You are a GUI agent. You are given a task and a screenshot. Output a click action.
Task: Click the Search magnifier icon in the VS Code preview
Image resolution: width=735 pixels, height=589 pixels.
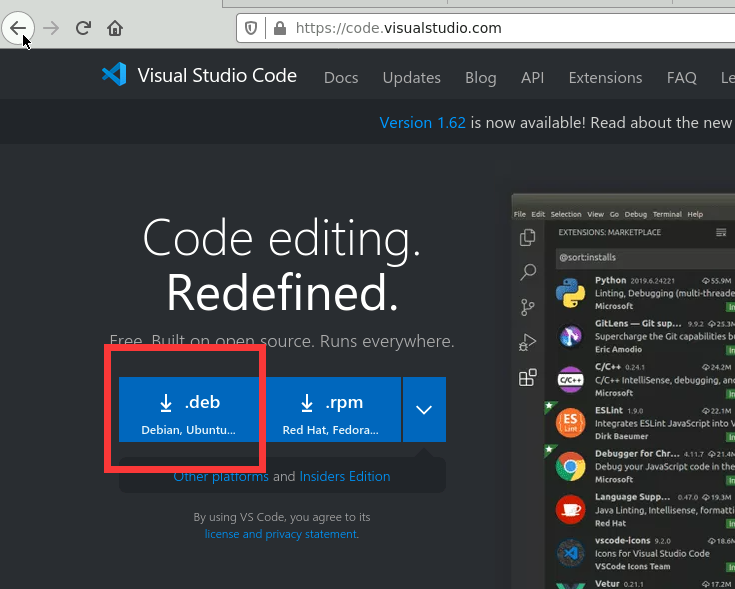pyautogui.click(x=528, y=272)
